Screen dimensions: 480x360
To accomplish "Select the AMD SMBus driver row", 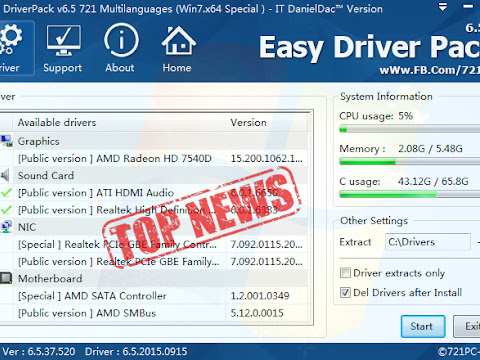I will (x=155, y=313).
